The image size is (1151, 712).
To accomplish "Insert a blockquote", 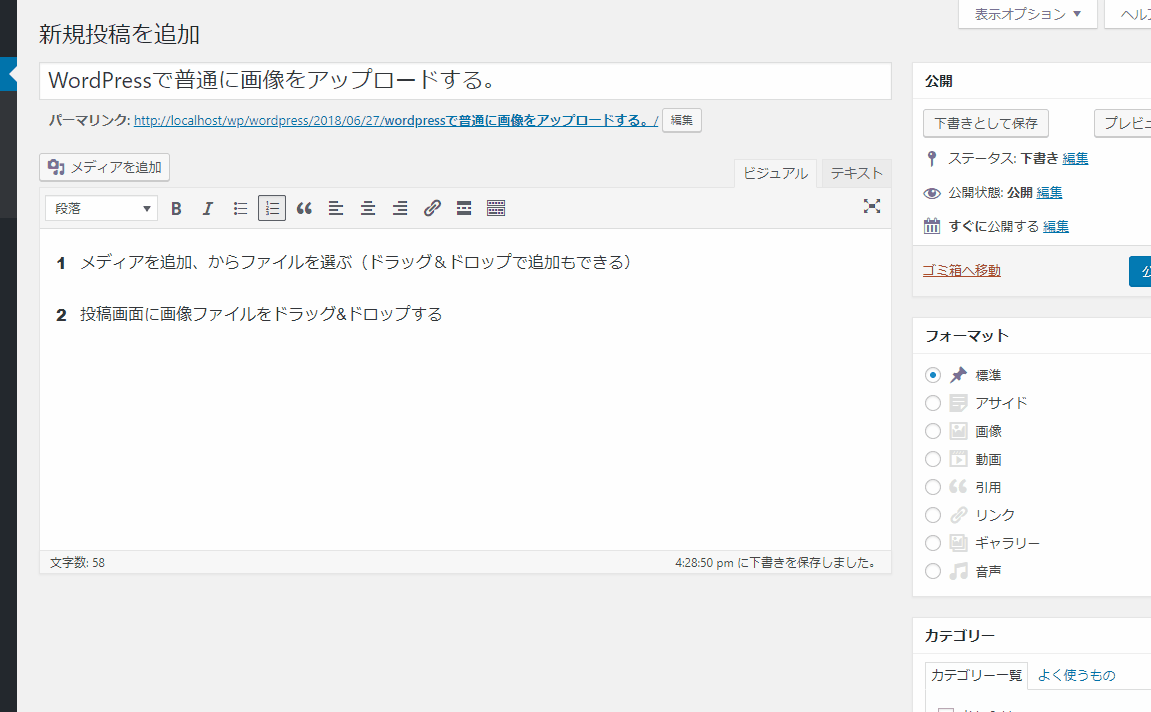I will 304,208.
